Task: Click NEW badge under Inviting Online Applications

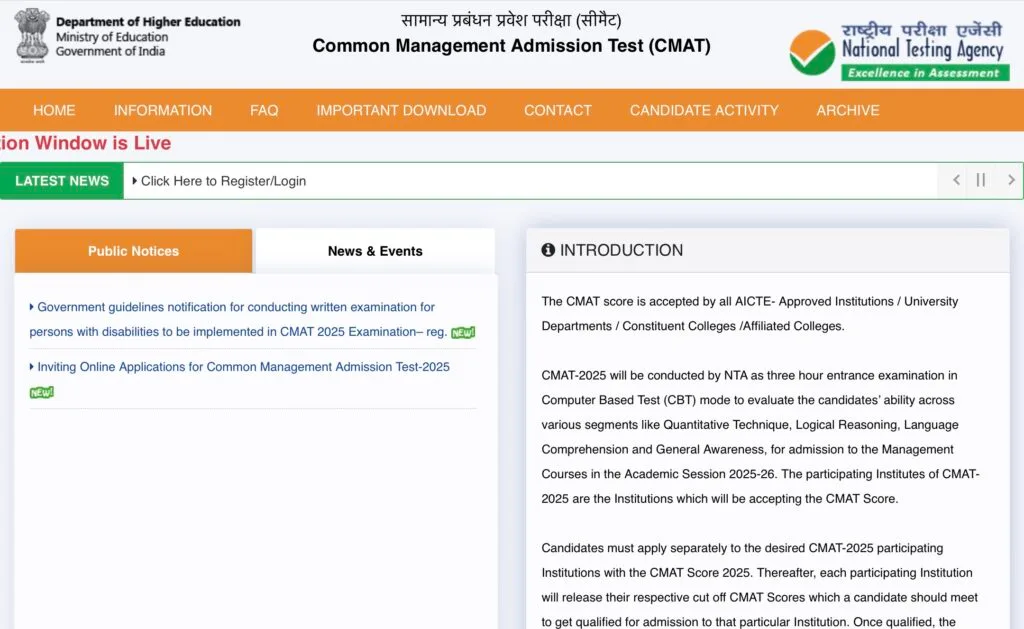Action: tap(42, 393)
